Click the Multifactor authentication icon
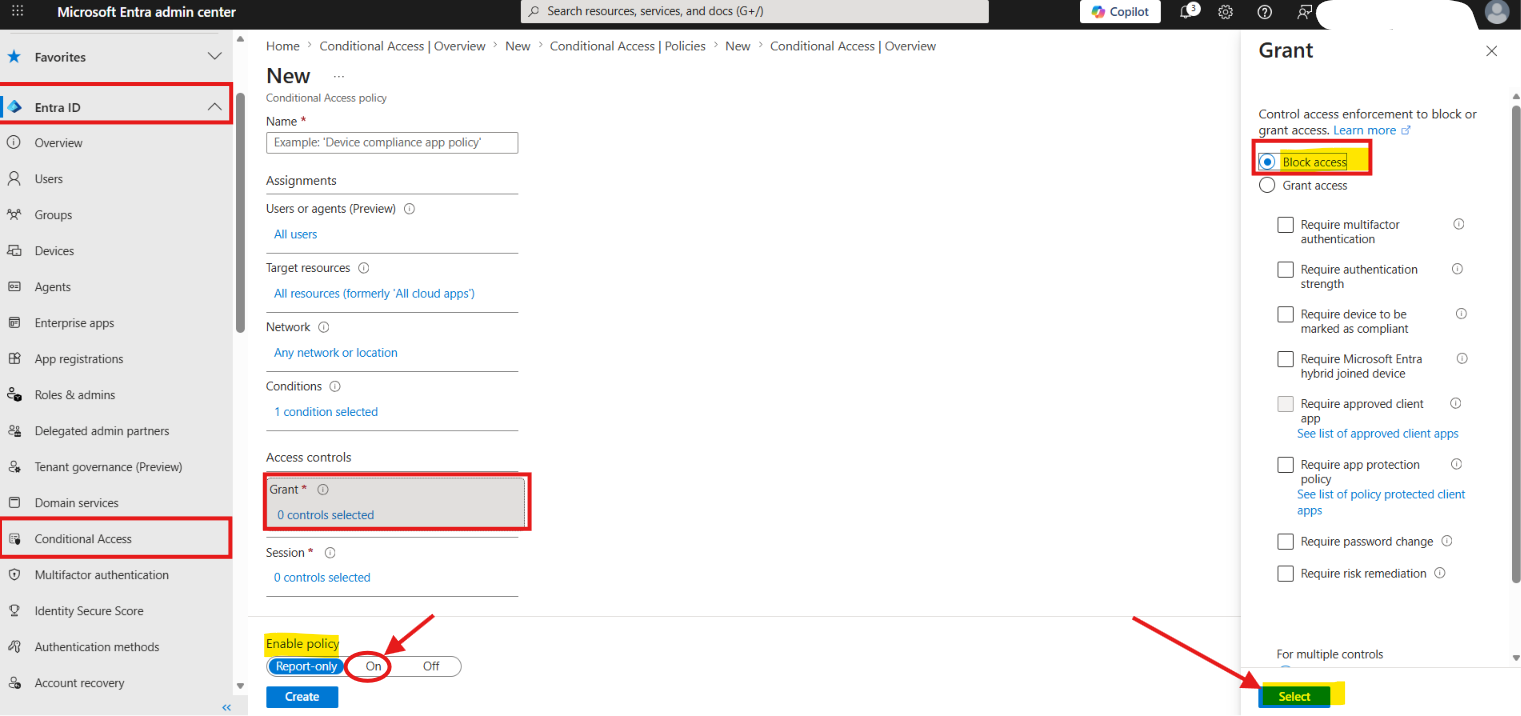The width and height of the screenshot is (1521, 716). (x=14, y=575)
